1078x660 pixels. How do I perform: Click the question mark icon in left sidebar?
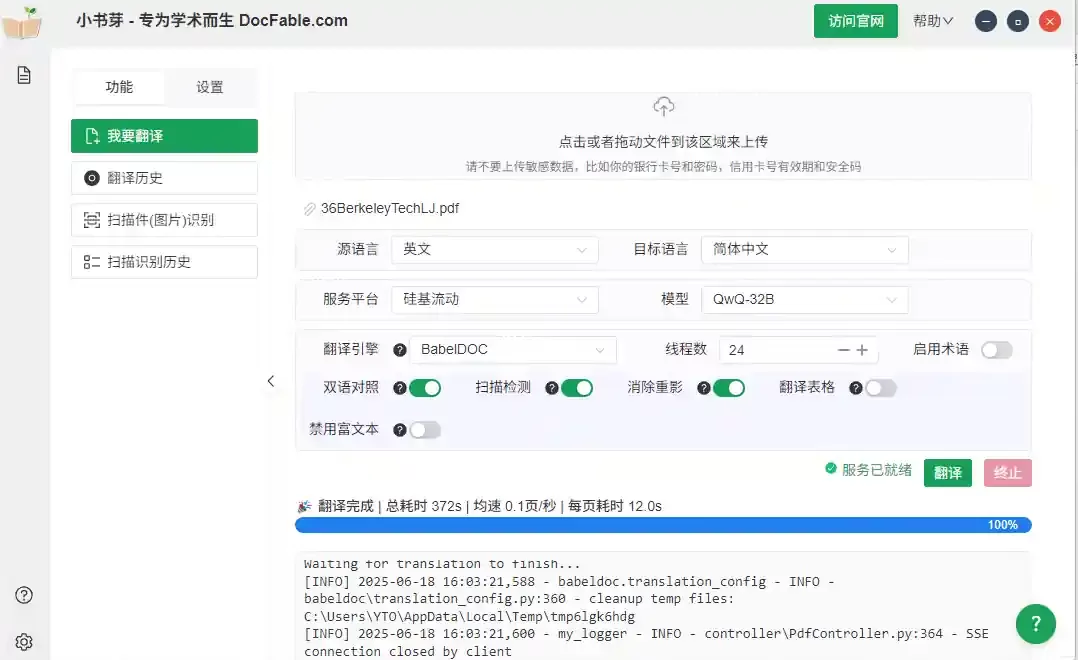click(24, 595)
